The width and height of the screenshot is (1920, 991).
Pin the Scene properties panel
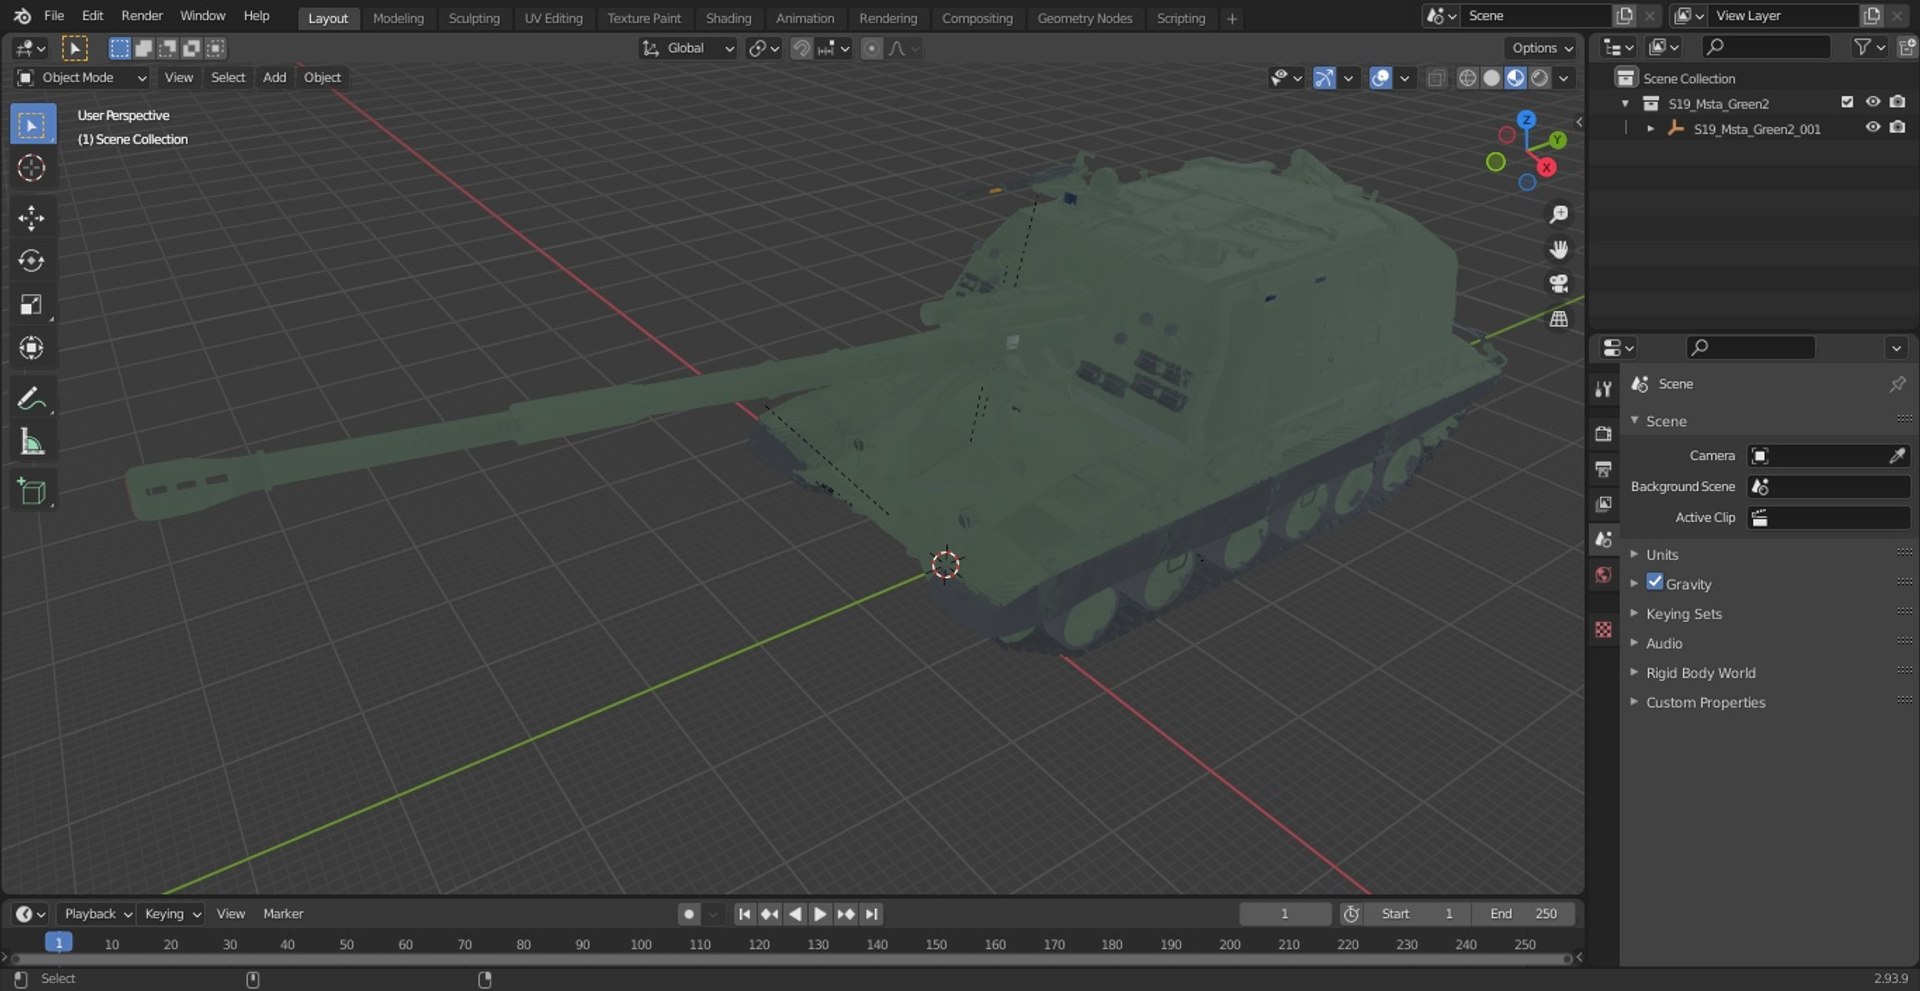(1897, 384)
